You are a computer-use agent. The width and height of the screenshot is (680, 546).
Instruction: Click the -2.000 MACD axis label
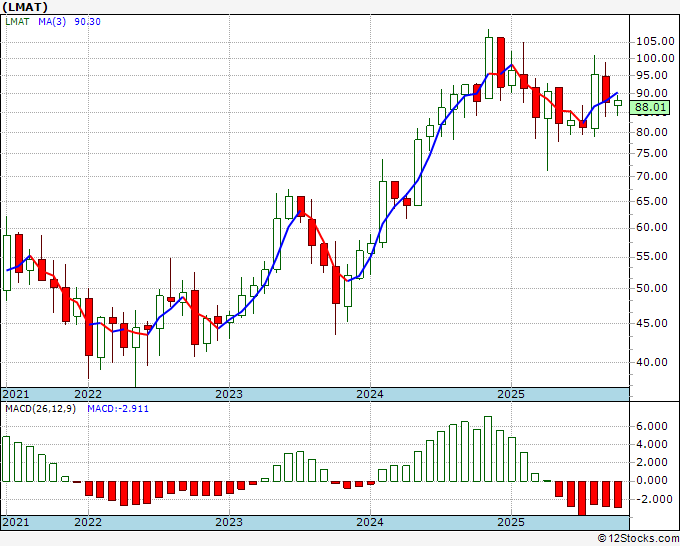click(651, 498)
